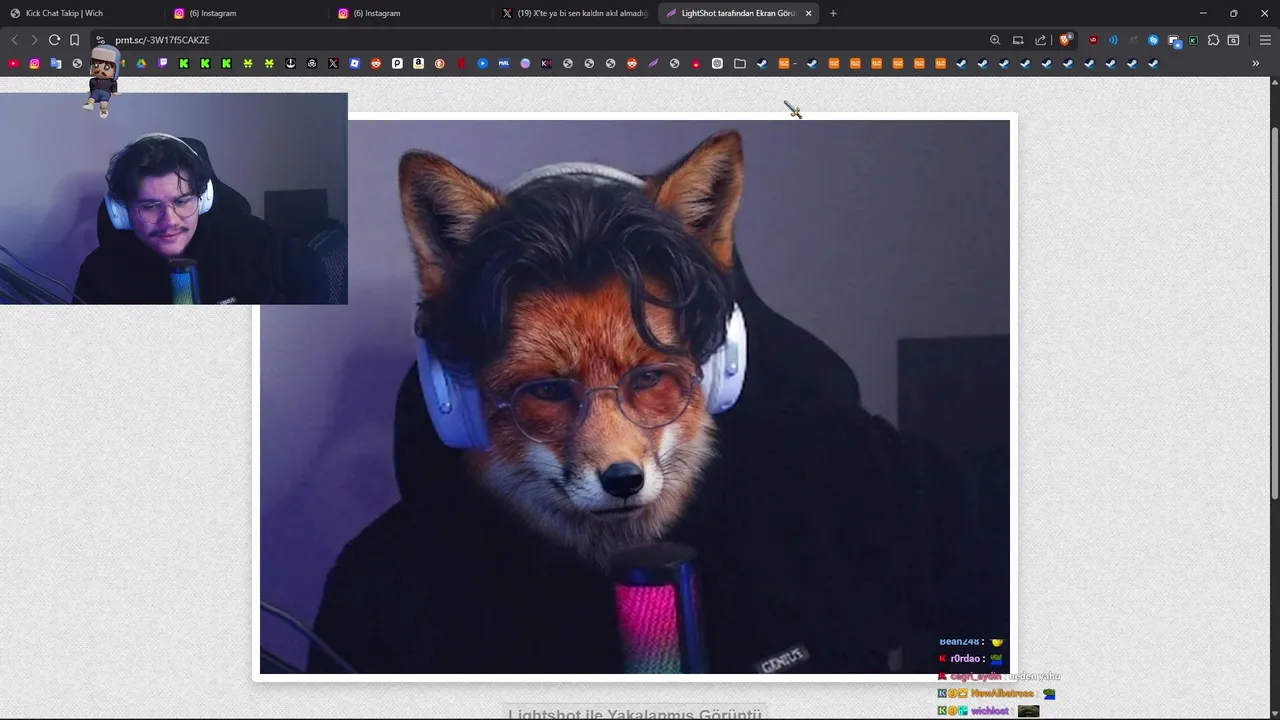Screen dimensions: 1280x720
Task: Click the Shazam extension icon
Action: (x=1153, y=40)
